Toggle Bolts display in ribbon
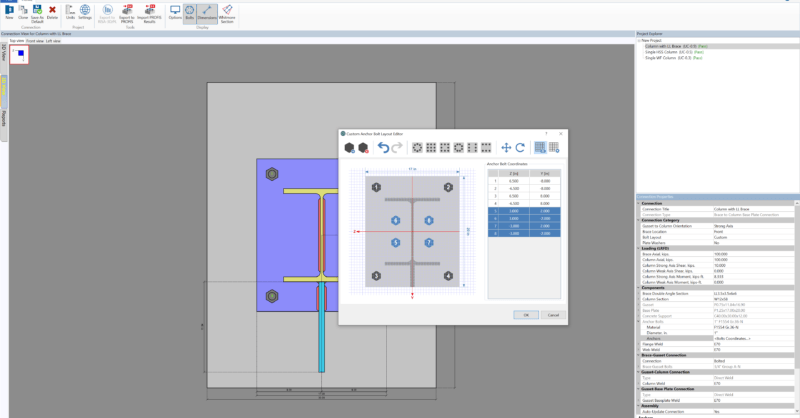 pos(190,14)
